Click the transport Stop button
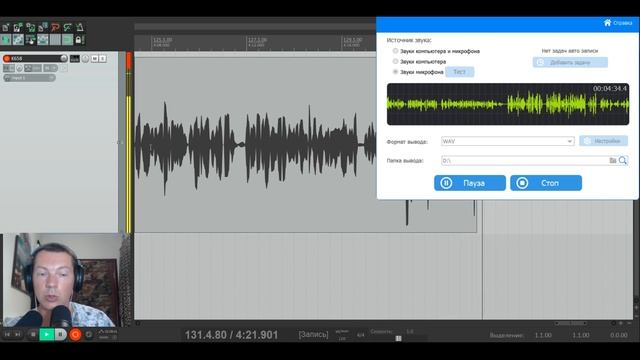This screenshot has height=360, width=640. tap(33, 335)
